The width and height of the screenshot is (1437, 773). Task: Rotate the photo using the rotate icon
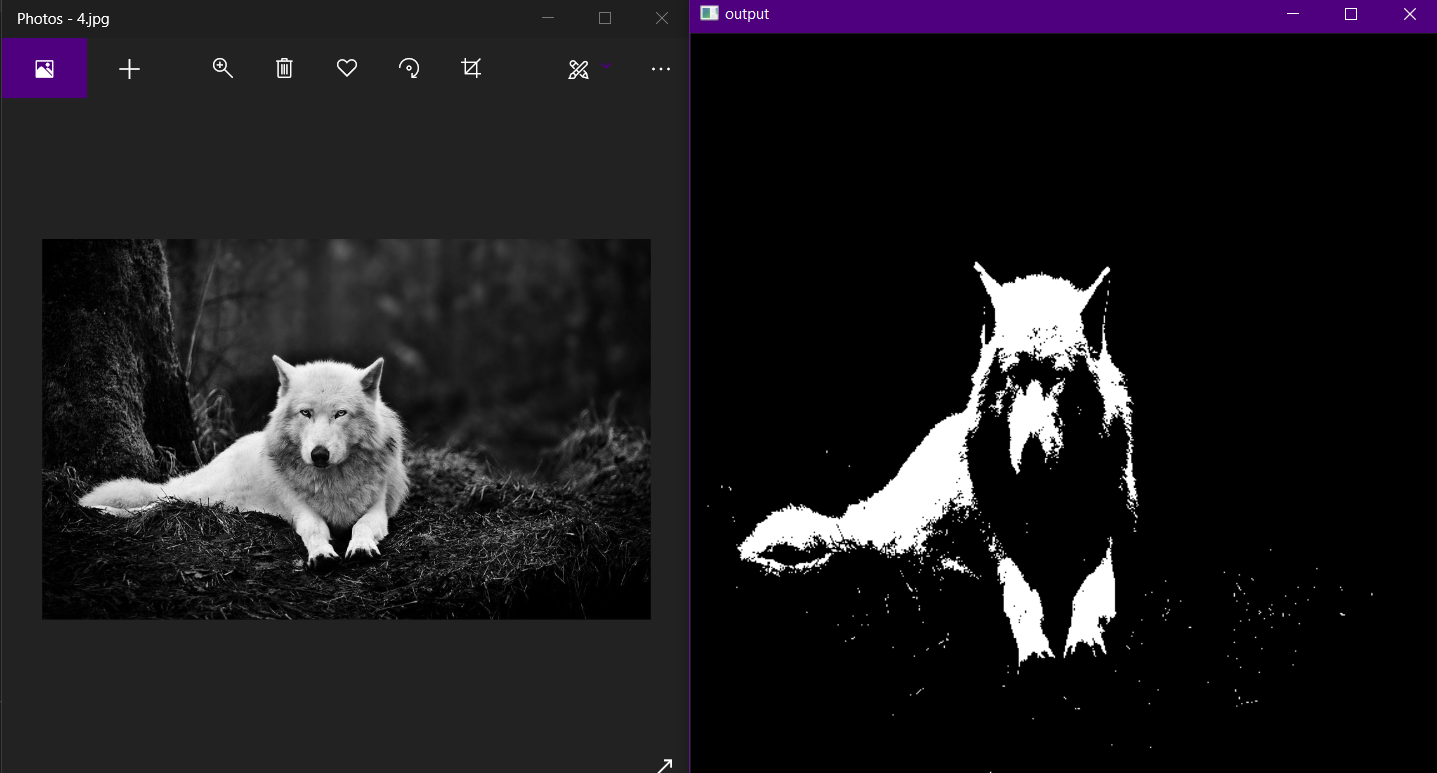pyautogui.click(x=408, y=68)
